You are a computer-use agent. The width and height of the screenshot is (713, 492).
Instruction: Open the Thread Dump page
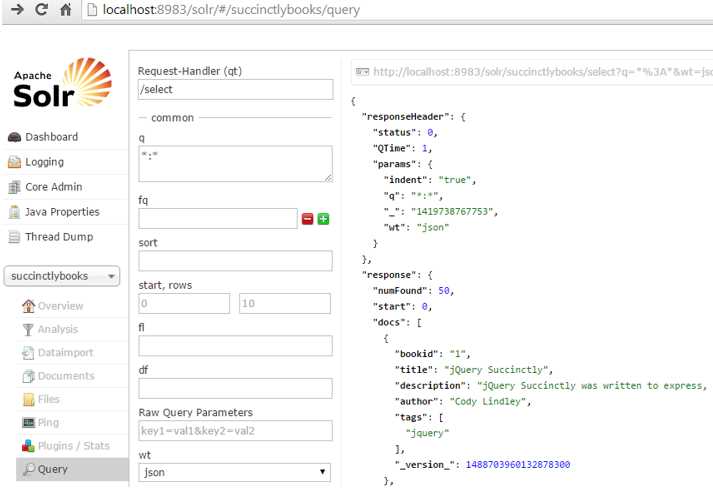[59, 237]
